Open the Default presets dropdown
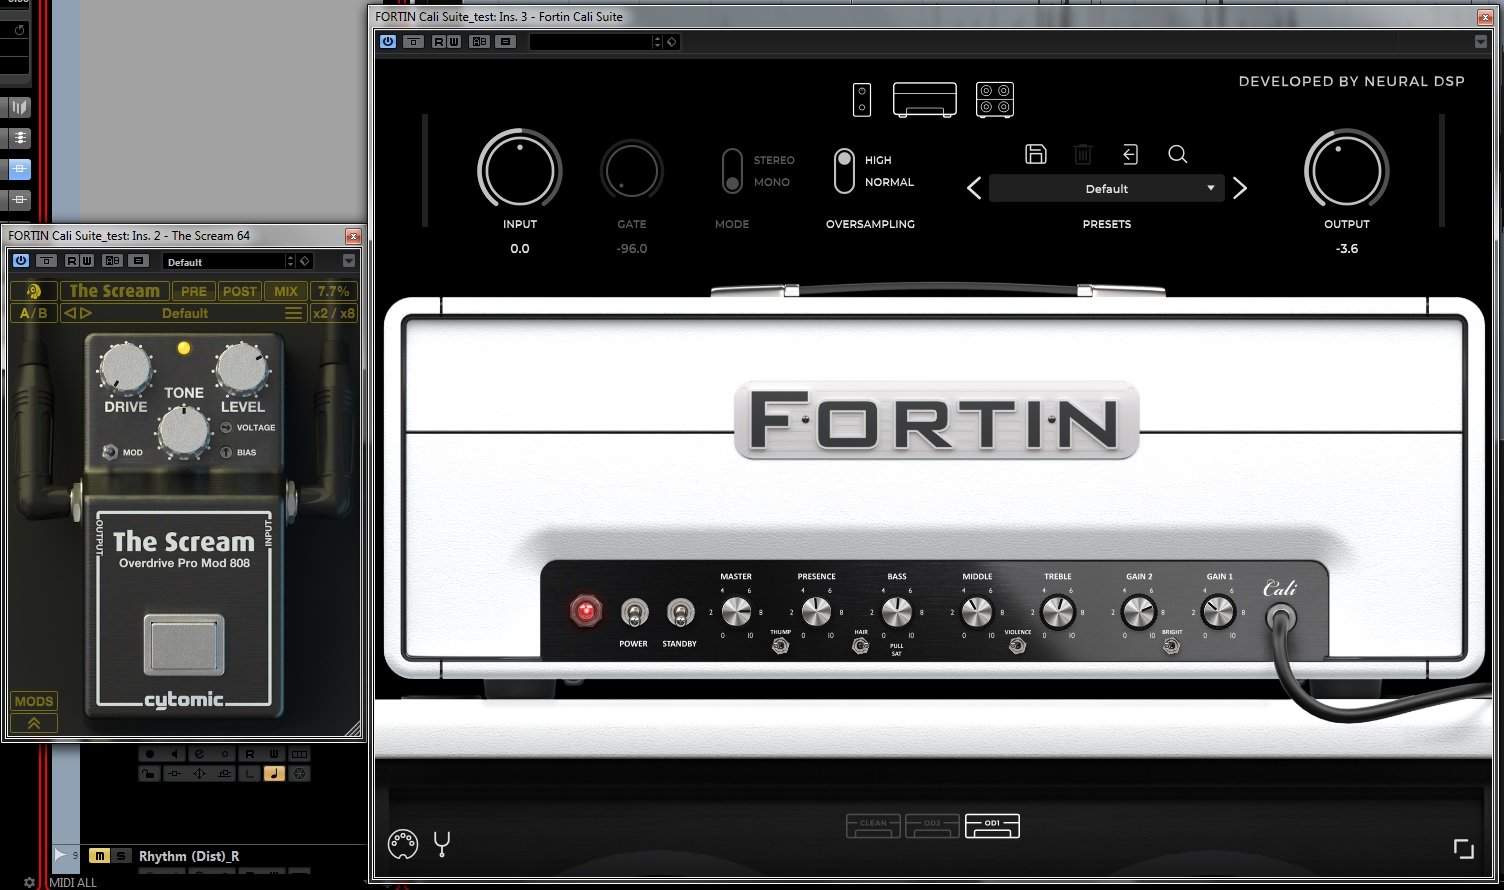1504x890 pixels. 1106,189
